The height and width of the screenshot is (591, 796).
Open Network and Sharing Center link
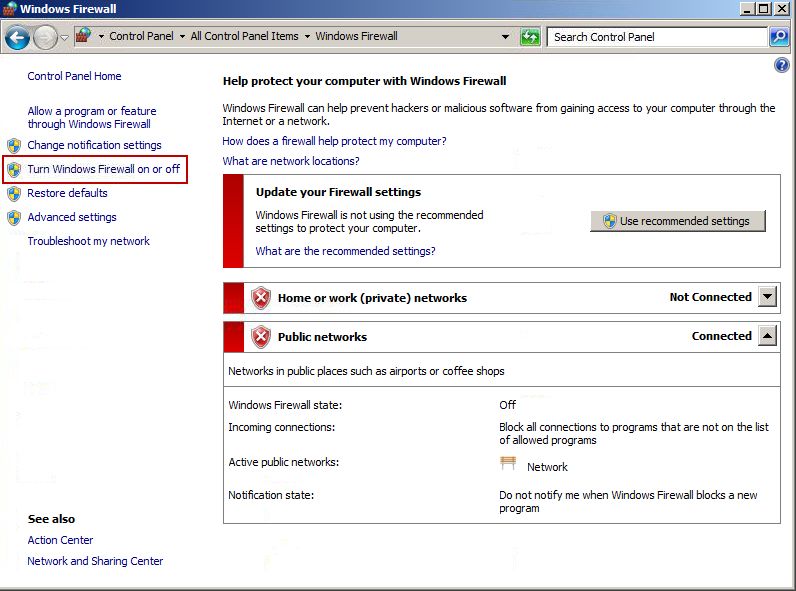(x=95, y=561)
